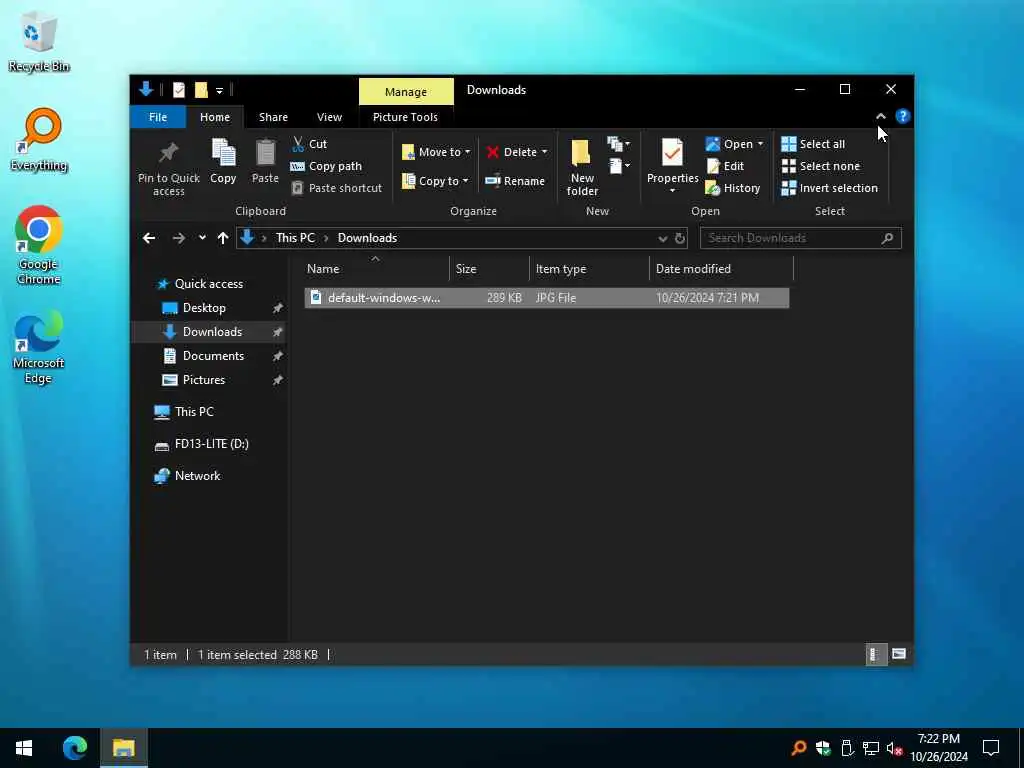Open the FD13-LITE (D:) drive

212,444
